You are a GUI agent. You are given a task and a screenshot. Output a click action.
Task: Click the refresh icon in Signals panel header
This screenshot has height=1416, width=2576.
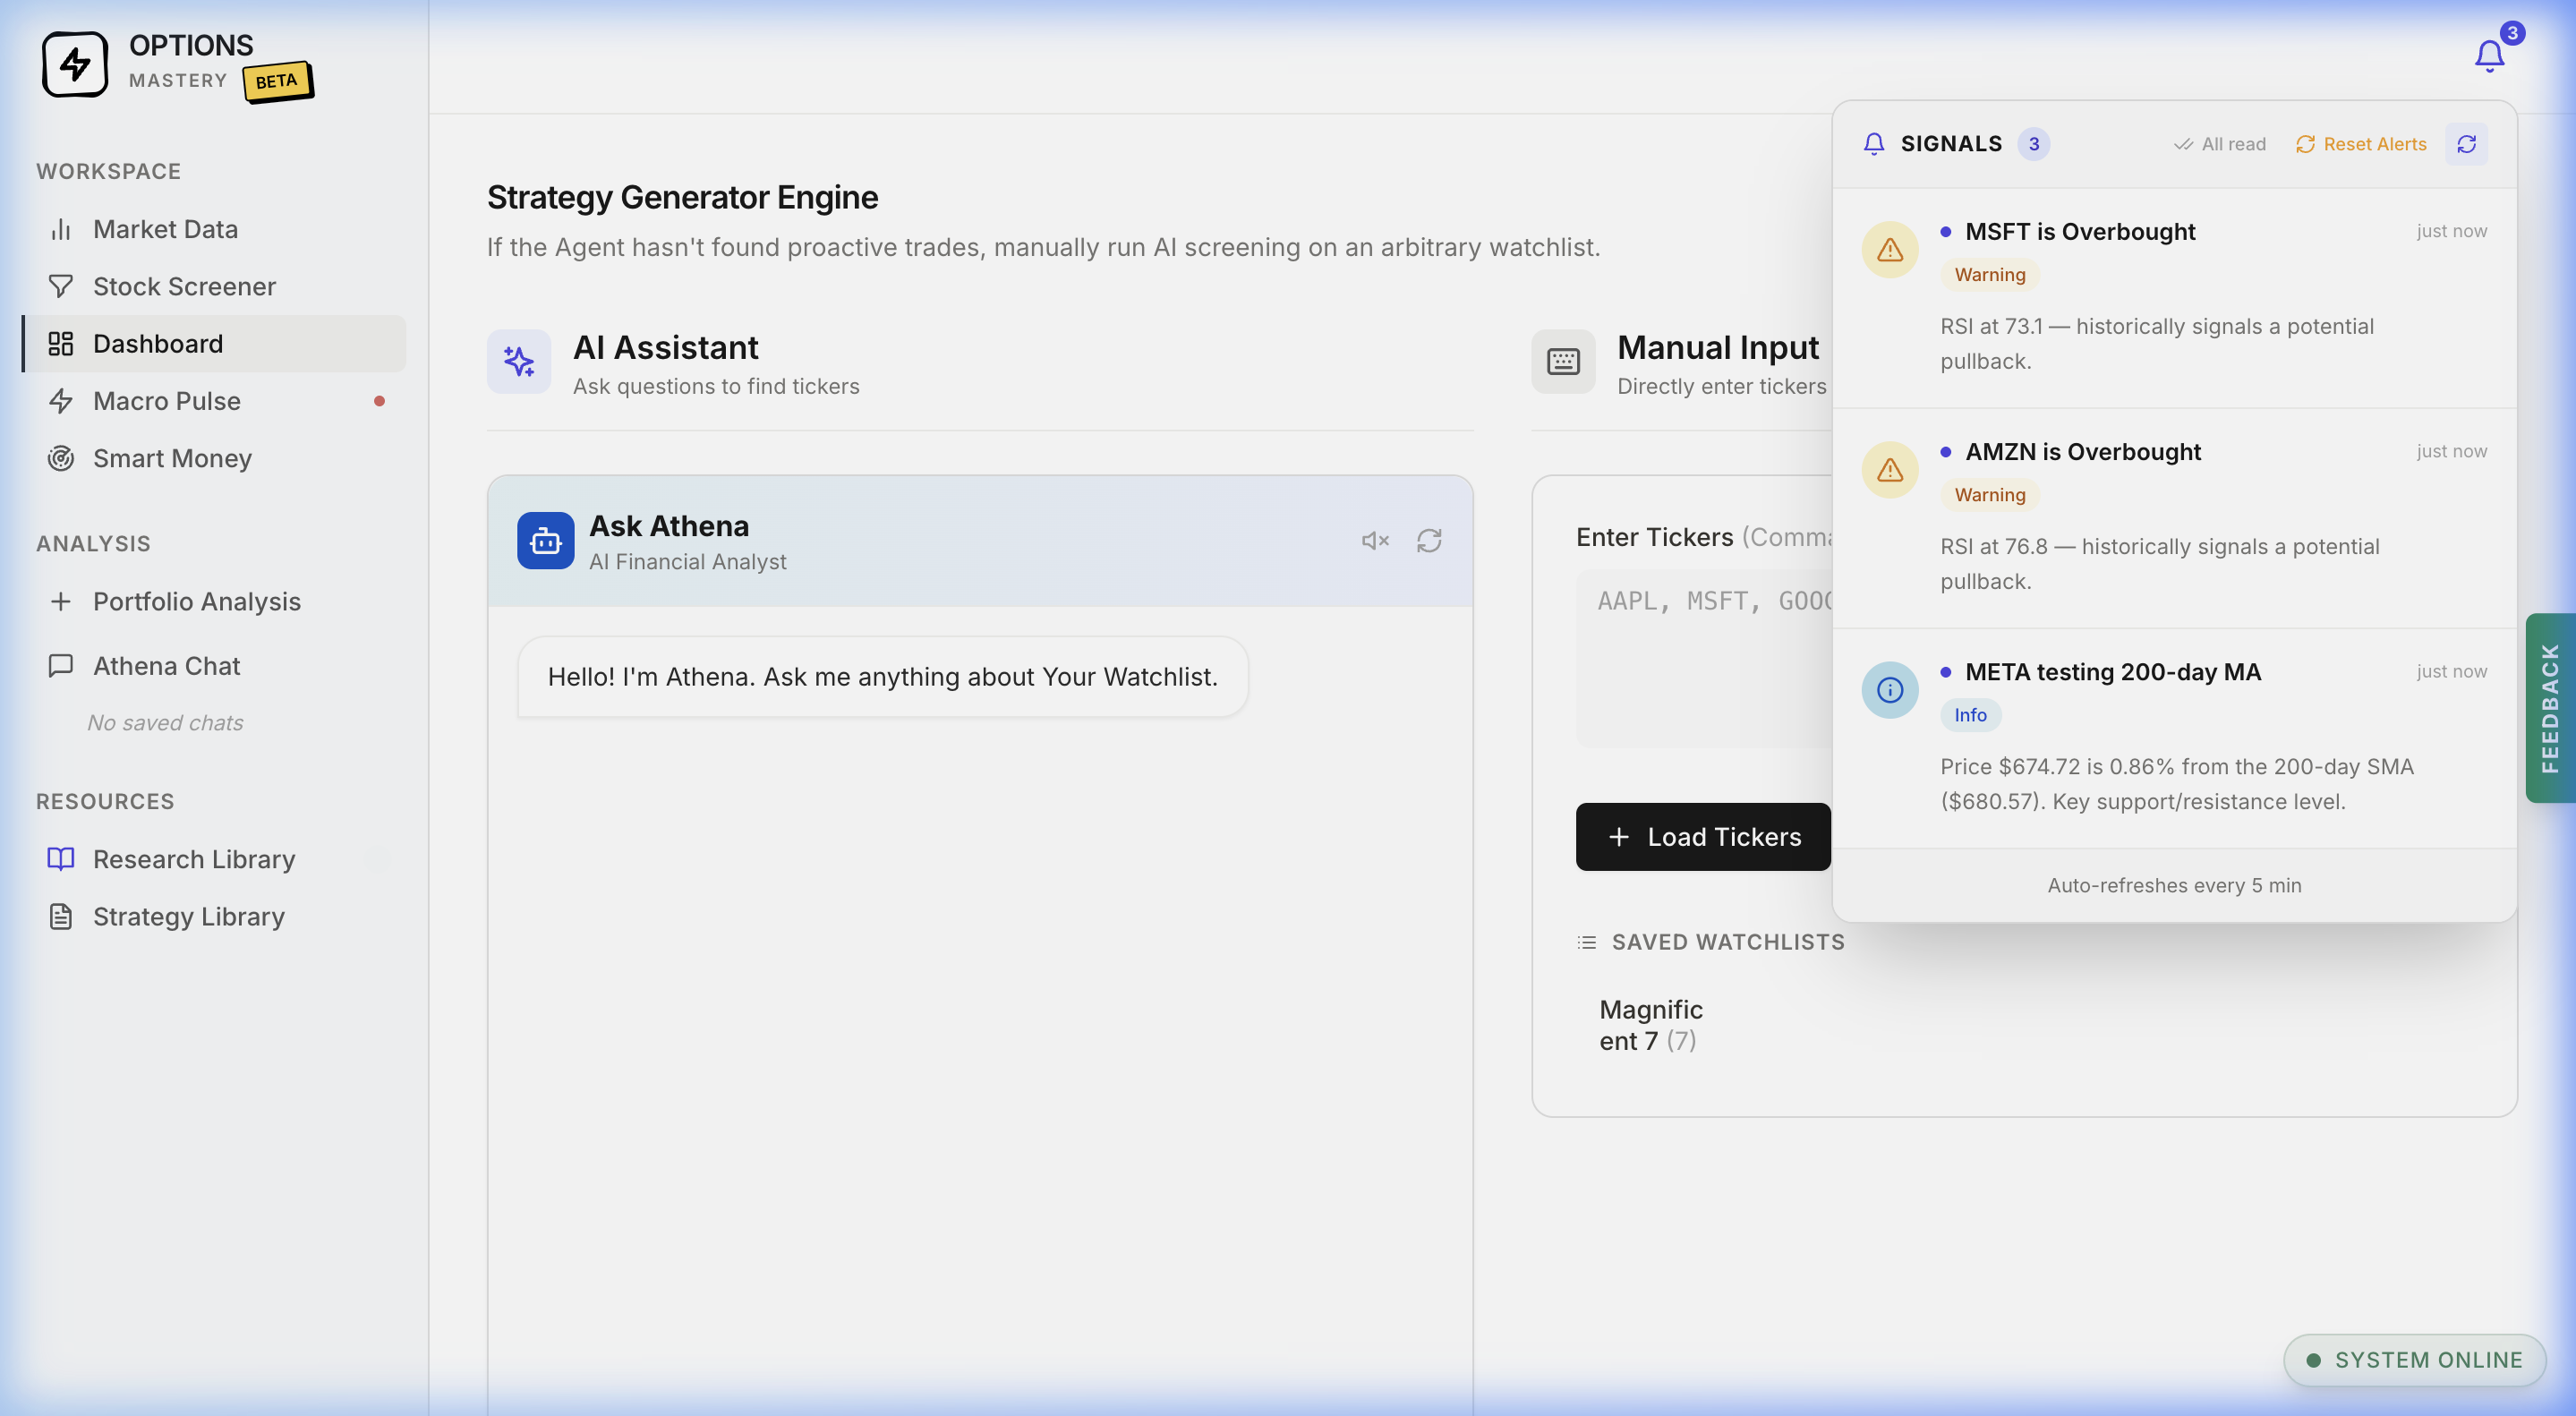click(2466, 144)
